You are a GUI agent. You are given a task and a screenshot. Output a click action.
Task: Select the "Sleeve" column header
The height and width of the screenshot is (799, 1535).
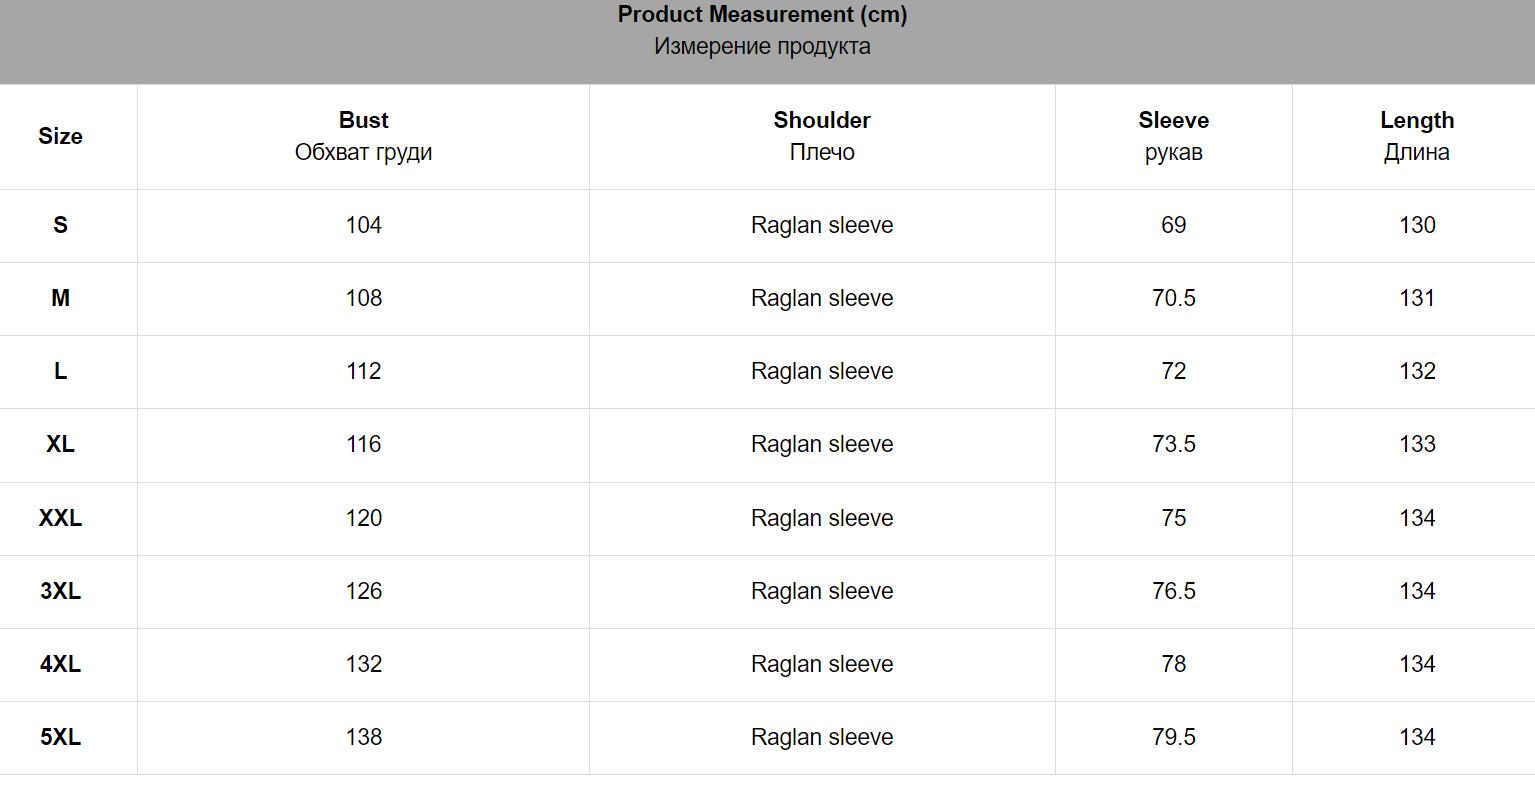[1173, 121]
